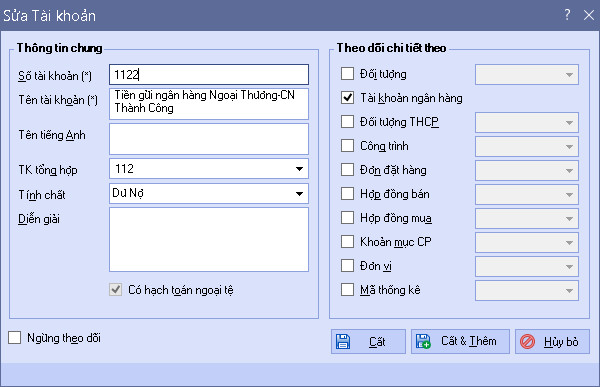Click the Số tài khoản field
The height and width of the screenshot is (387, 600).
tap(209, 74)
